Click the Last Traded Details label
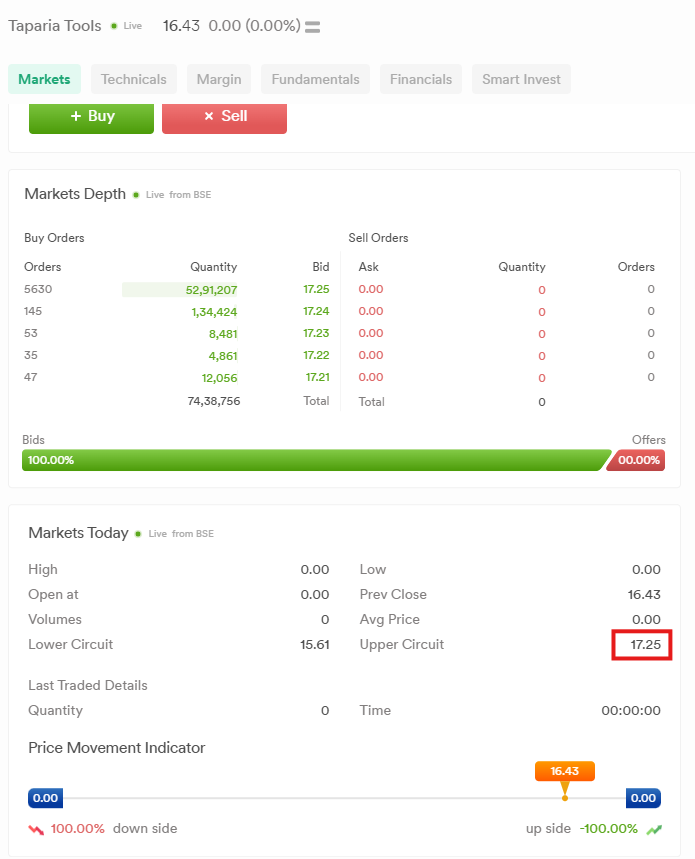 point(88,686)
